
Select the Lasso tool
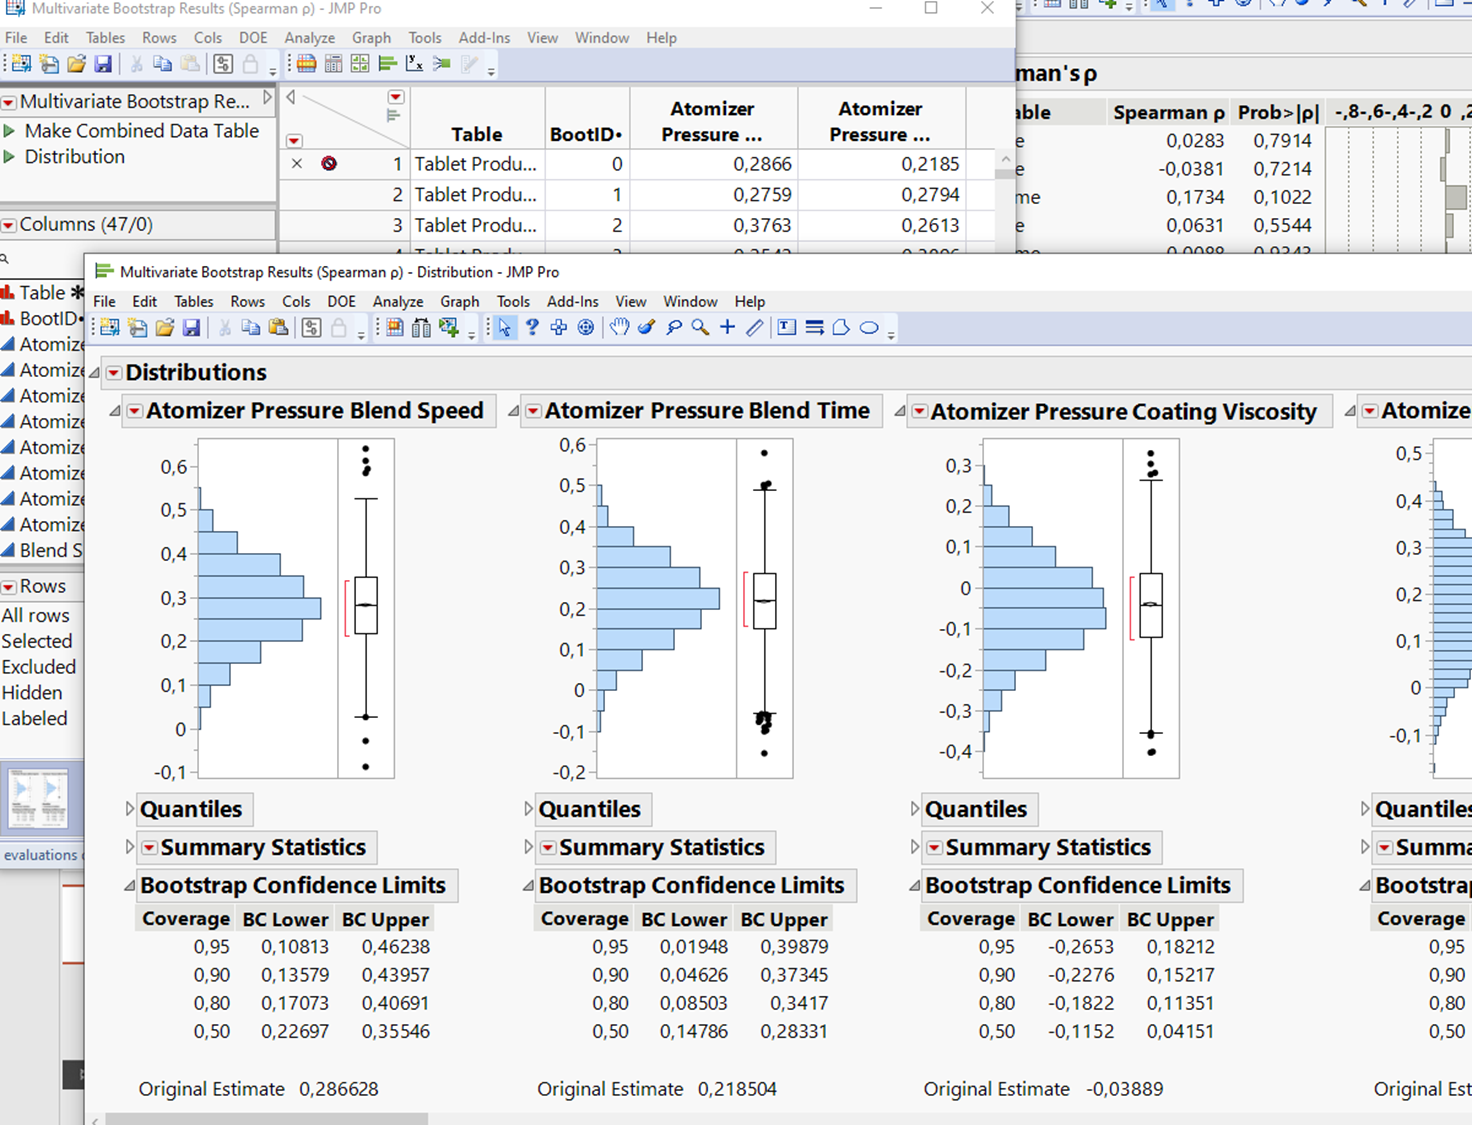click(674, 327)
